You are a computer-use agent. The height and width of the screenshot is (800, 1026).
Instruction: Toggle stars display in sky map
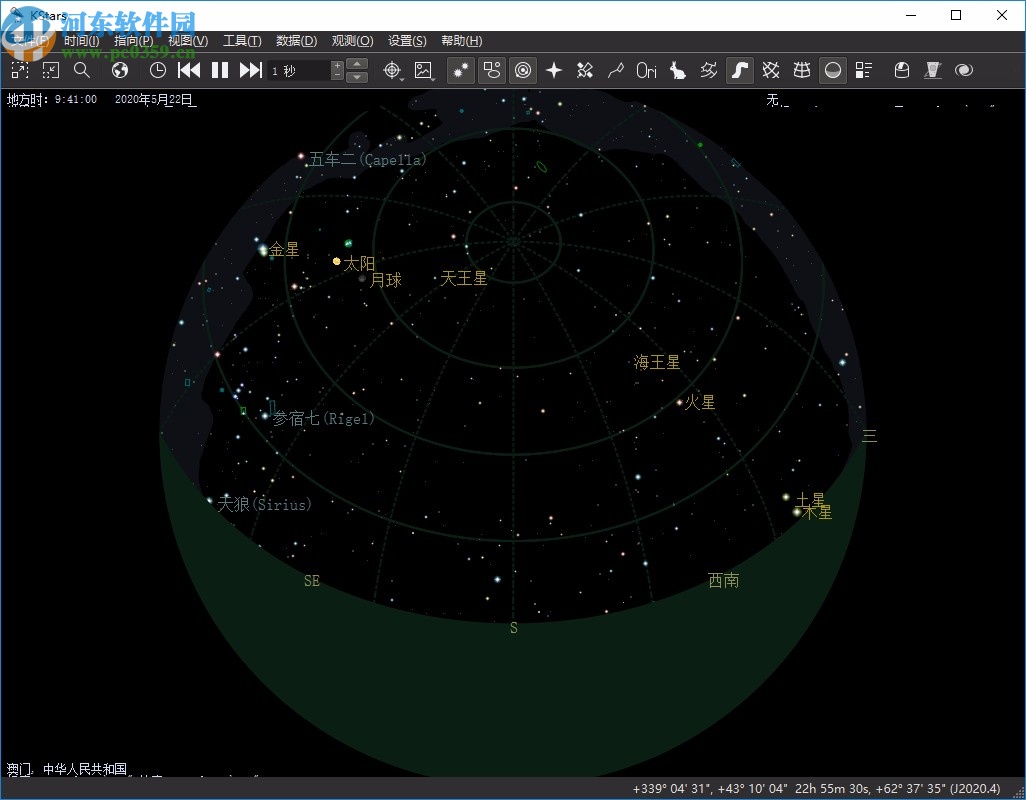coord(460,70)
